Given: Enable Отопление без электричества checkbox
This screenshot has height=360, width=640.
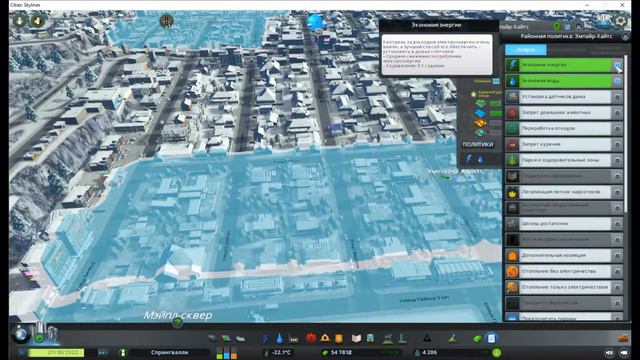Looking at the screenshot, I should point(617,271).
